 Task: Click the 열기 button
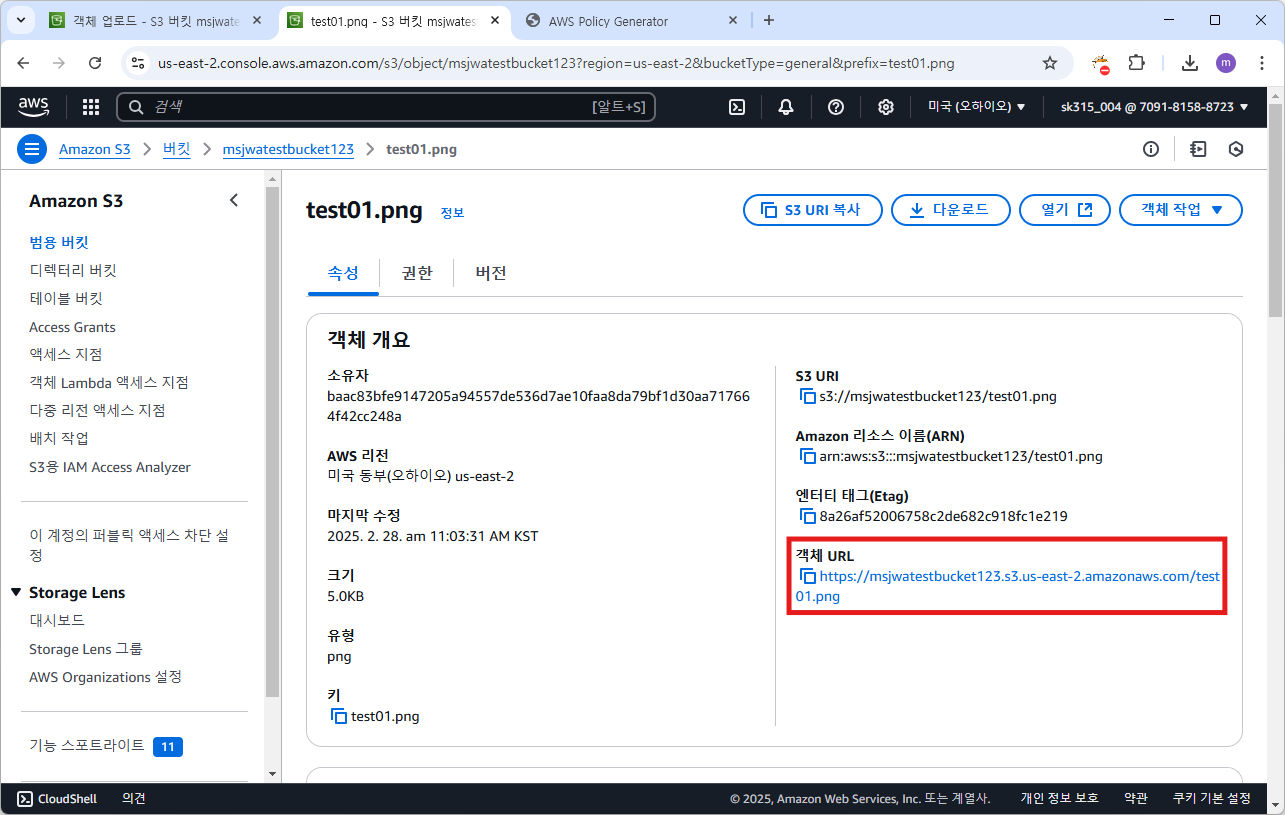point(1065,210)
